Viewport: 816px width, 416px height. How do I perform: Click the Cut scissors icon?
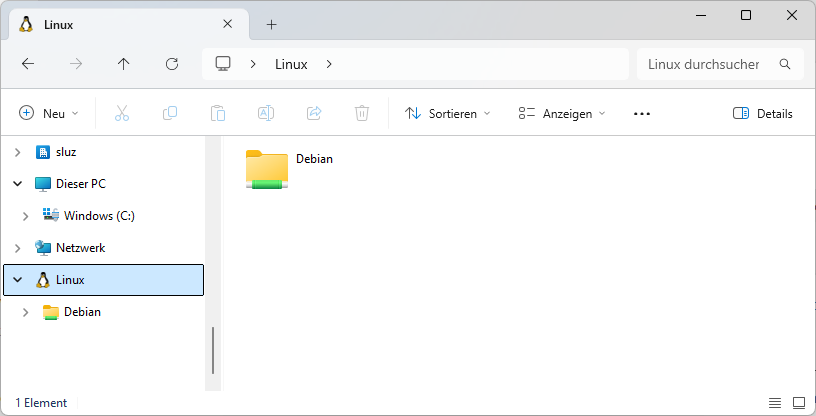tap(122, 113)
